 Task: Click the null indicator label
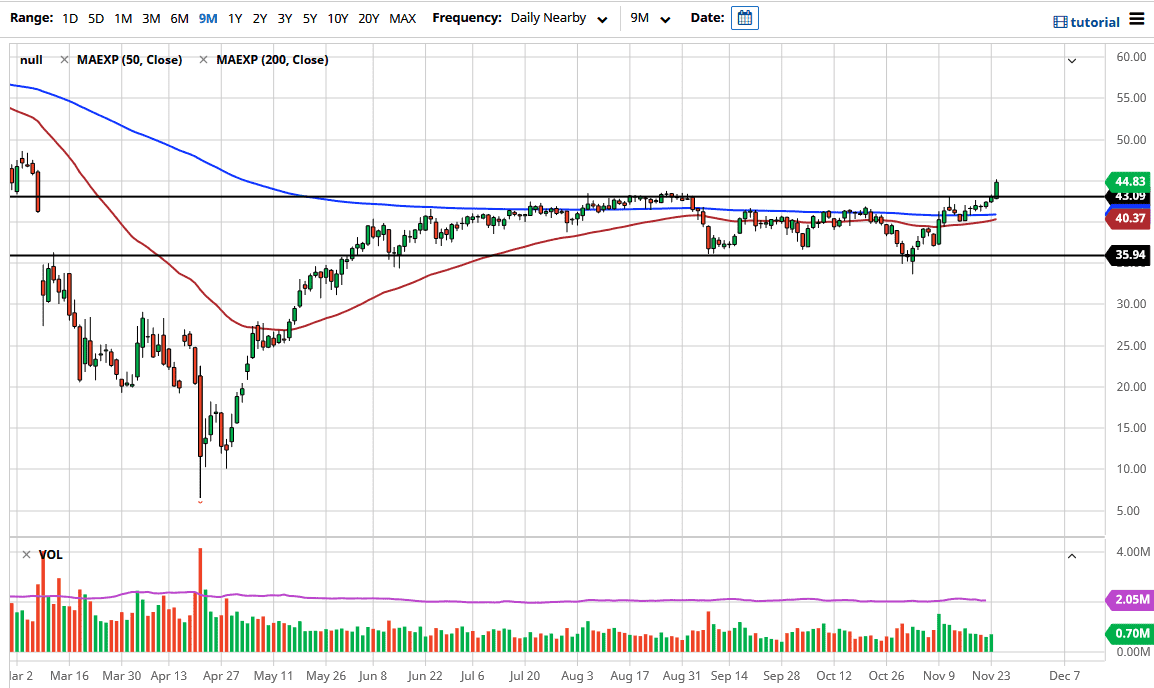(31, 59)
